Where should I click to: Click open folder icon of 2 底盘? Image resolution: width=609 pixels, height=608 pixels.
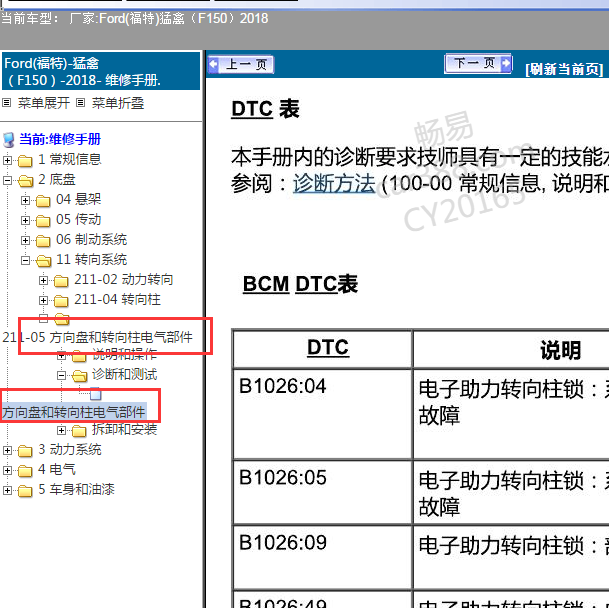click(x=25, y=181)
